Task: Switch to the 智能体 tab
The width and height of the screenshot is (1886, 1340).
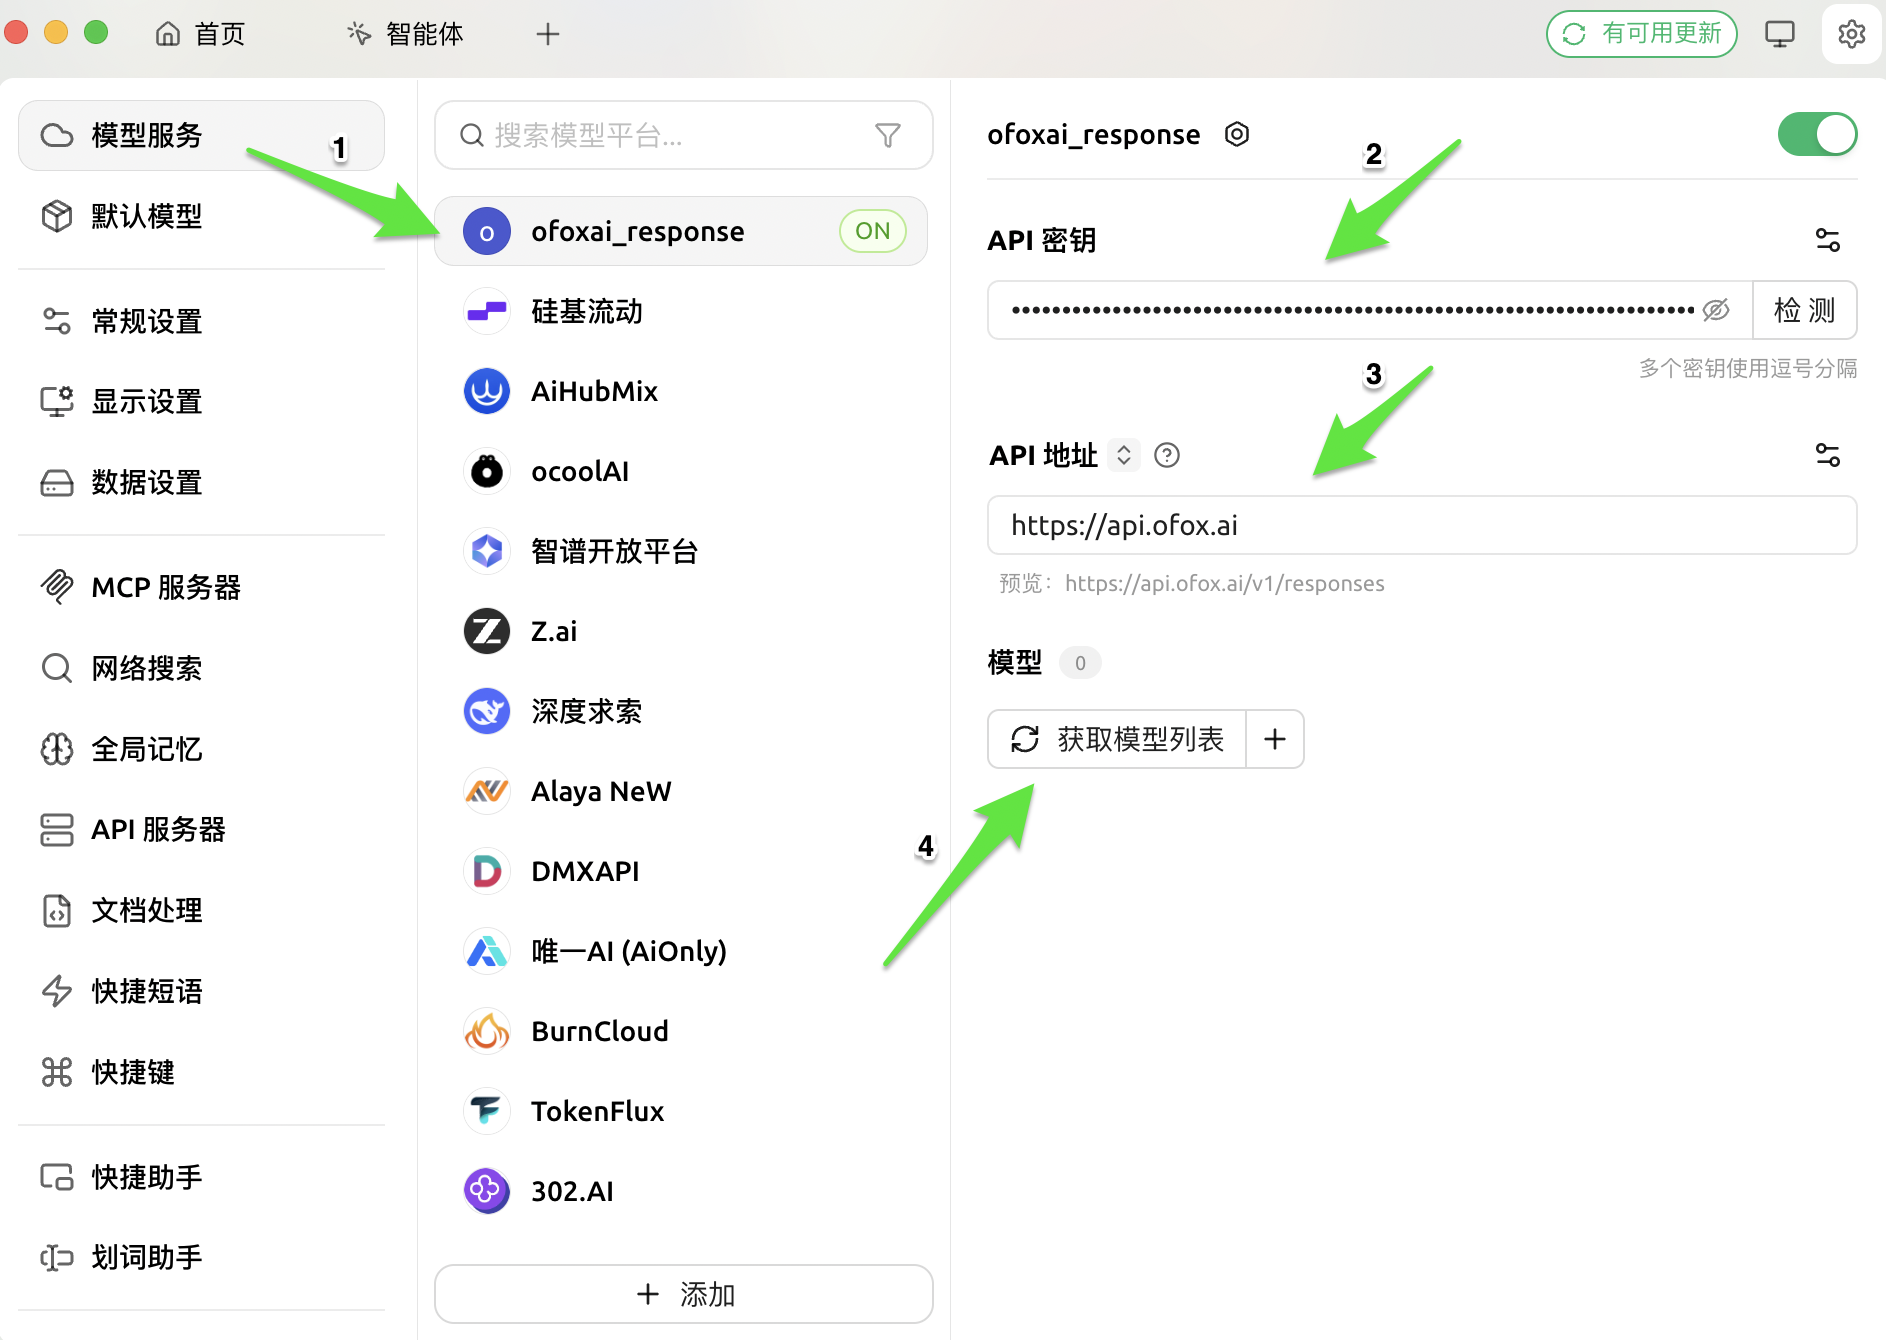Action: click(405, 34)
